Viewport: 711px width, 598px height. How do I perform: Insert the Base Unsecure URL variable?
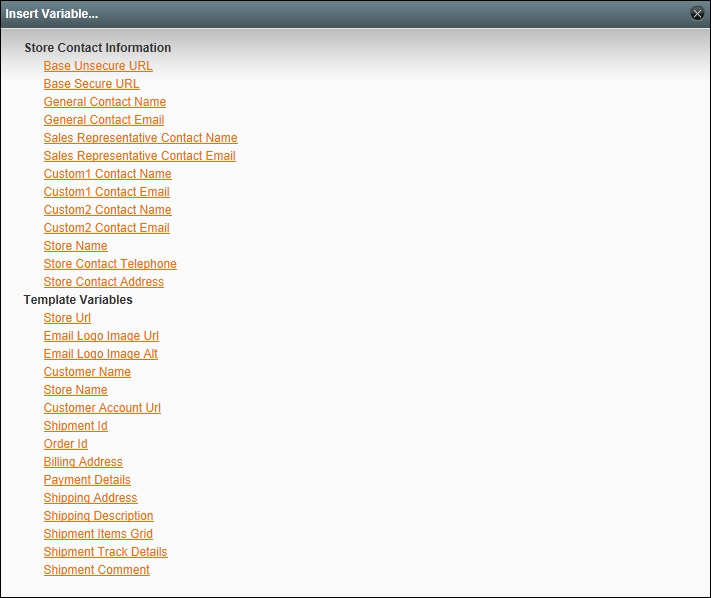coord(98,66)
